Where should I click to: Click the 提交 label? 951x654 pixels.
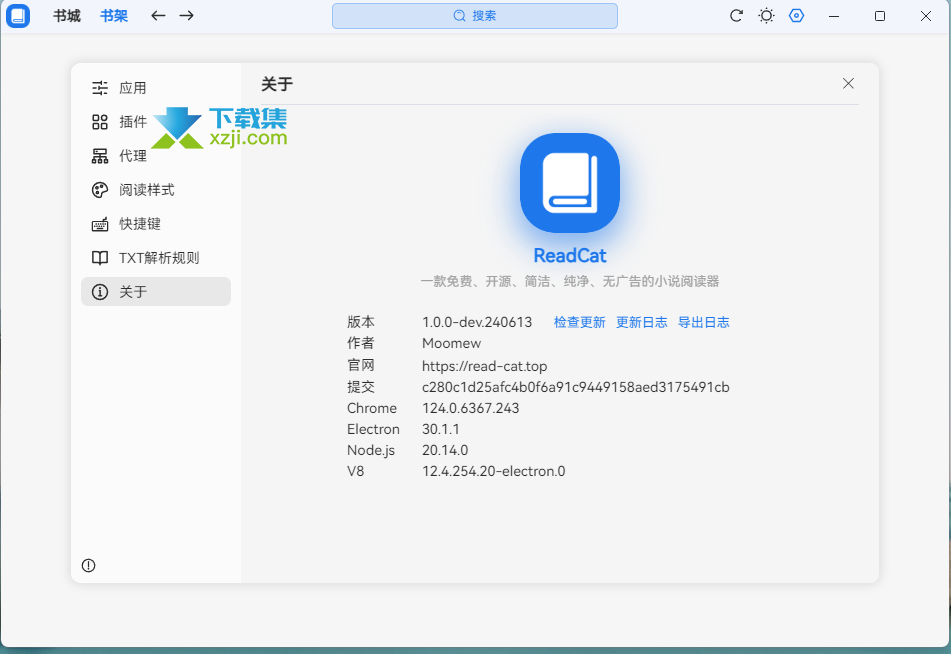pos(361,387)
